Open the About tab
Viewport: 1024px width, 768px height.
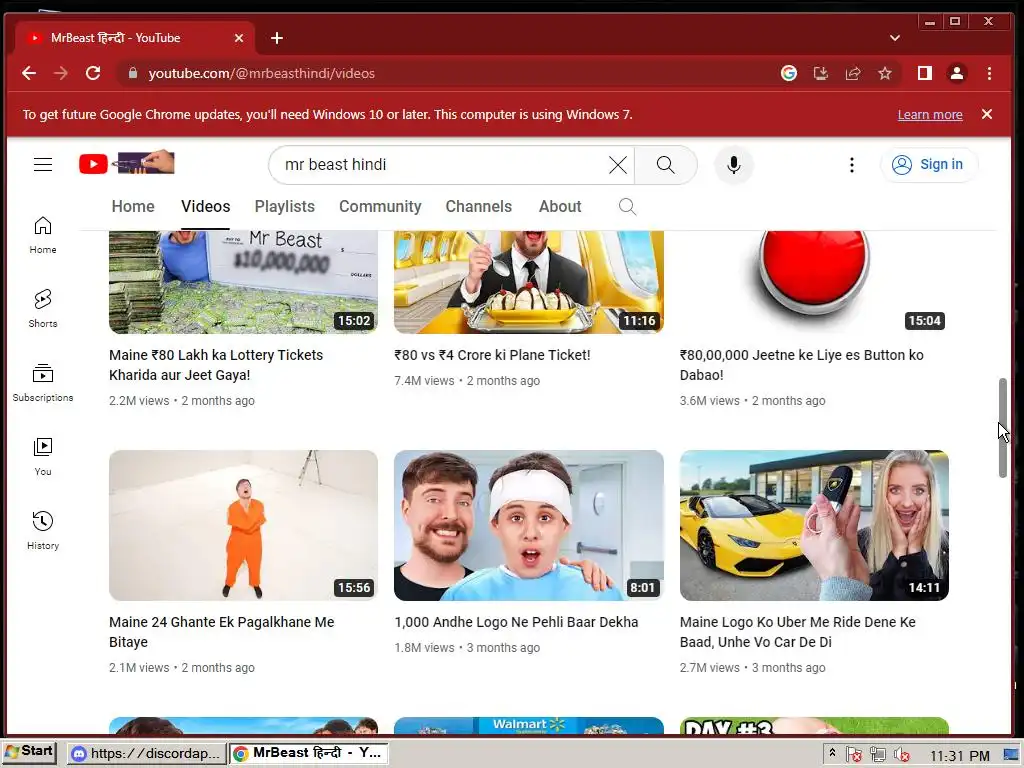560,207
